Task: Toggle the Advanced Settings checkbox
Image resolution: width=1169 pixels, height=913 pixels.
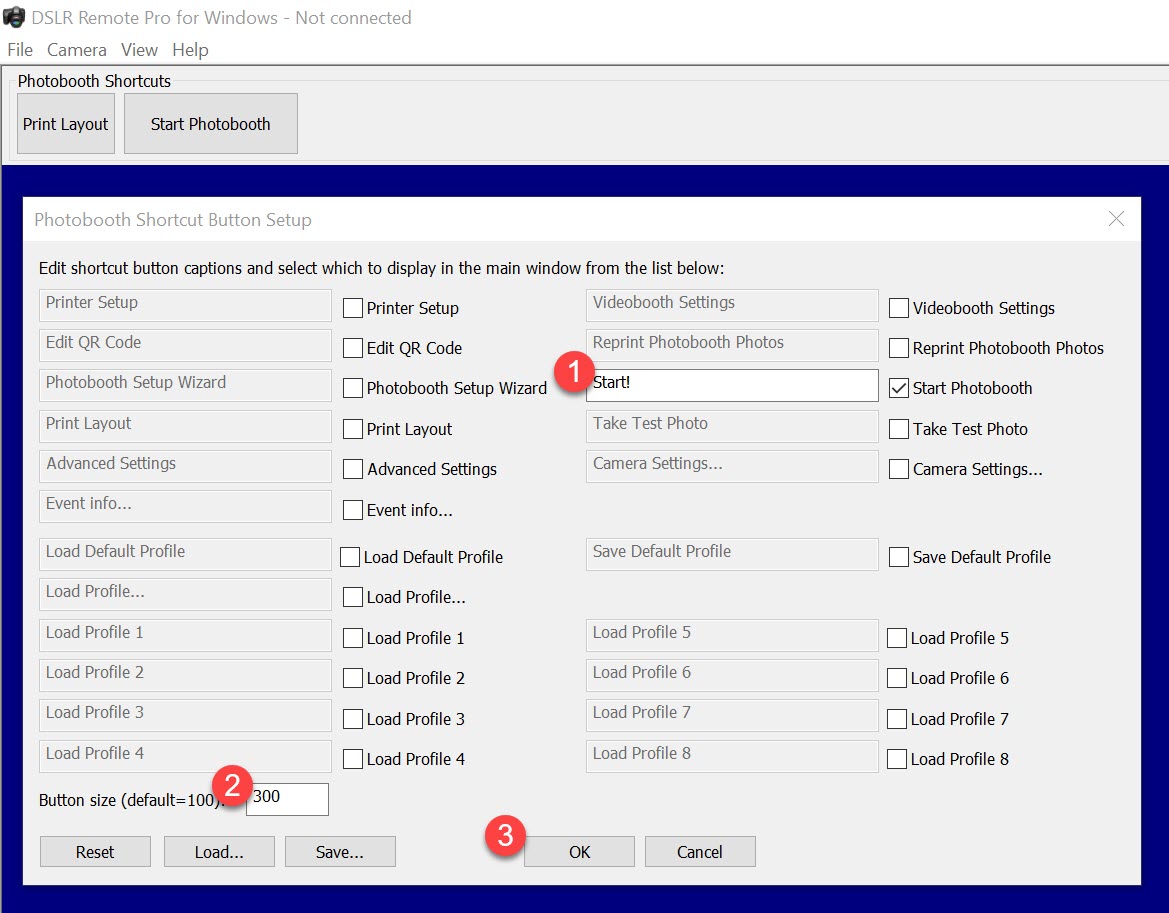Action: (x=353, y=469)
